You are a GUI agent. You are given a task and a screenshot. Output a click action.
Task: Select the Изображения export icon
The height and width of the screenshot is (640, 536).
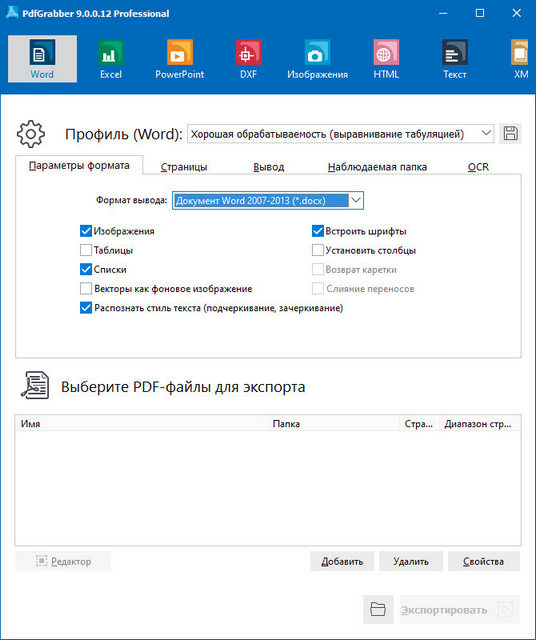tap(317, 59)
